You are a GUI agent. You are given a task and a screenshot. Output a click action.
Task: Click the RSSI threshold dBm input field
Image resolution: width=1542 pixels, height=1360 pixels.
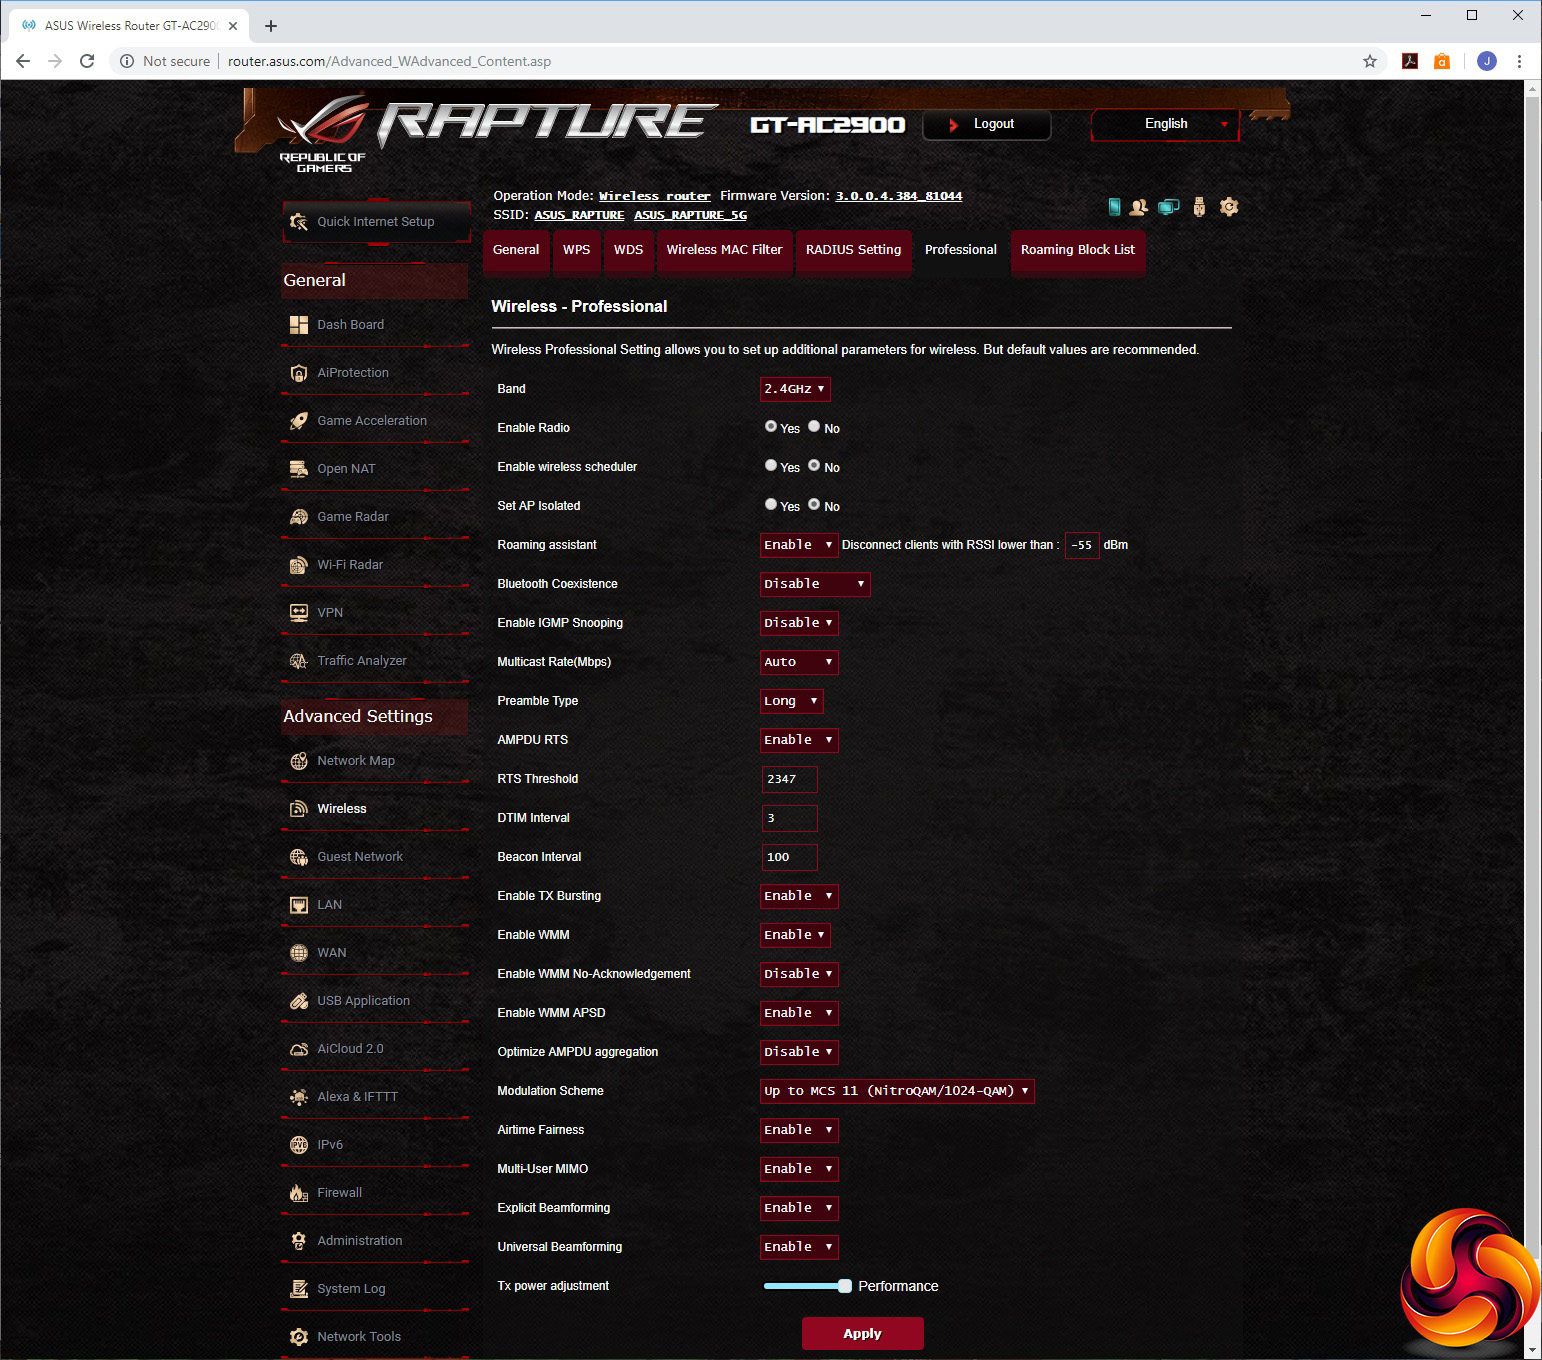(x=1082, y=545)
